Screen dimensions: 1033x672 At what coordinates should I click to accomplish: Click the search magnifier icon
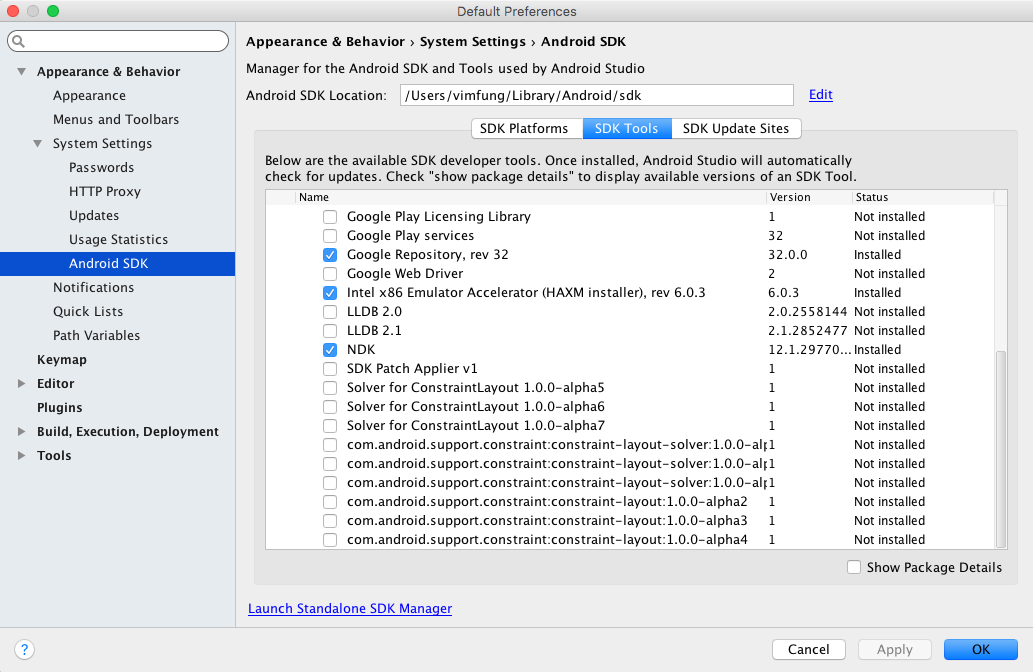pos(19,41)
